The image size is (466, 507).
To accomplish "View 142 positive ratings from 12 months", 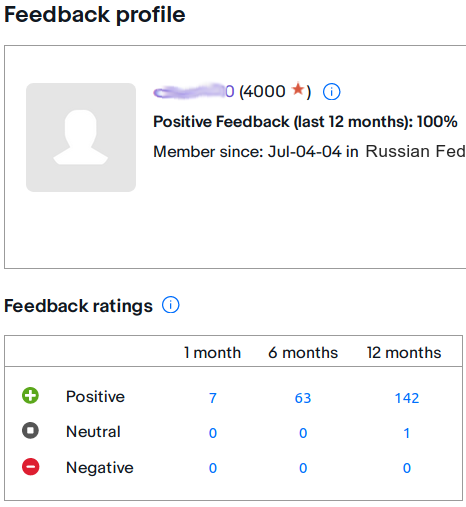I will coord(407,398).
